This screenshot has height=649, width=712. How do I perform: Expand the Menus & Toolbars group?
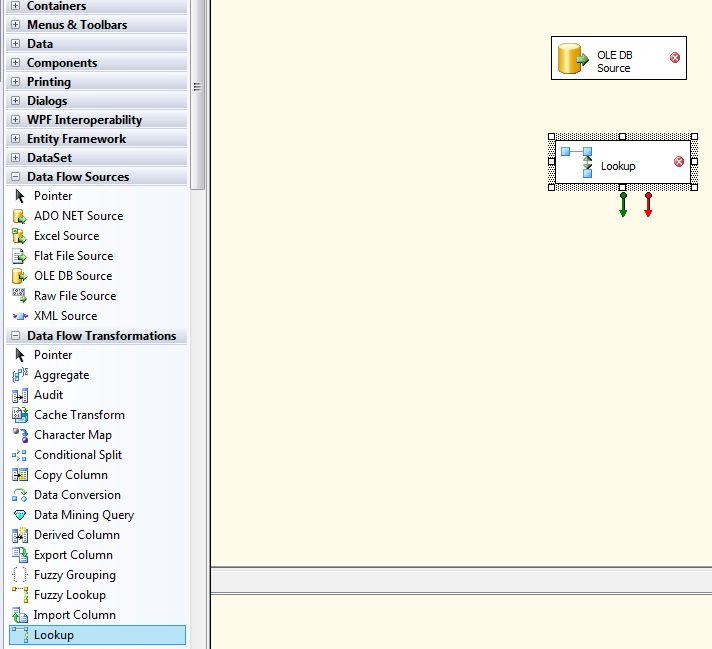coord(15,25)
